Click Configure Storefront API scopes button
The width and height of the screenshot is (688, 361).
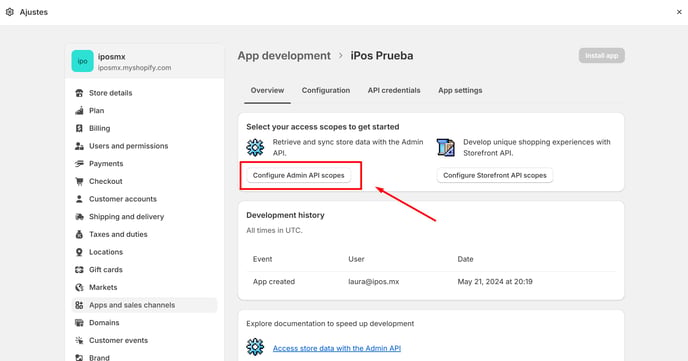pos(494,175)
